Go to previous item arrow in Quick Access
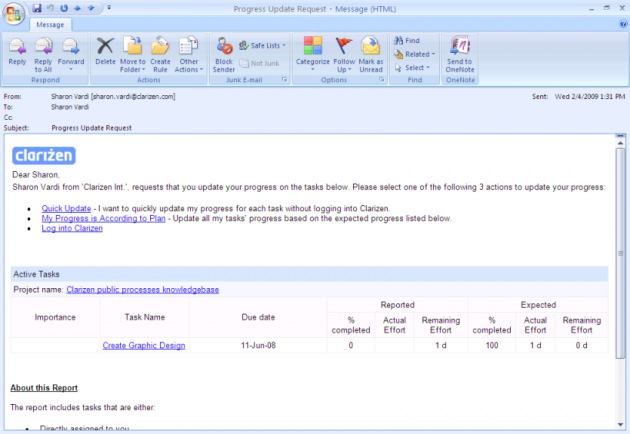The width and height of the screenshot is (630, 434). point(77,8)
